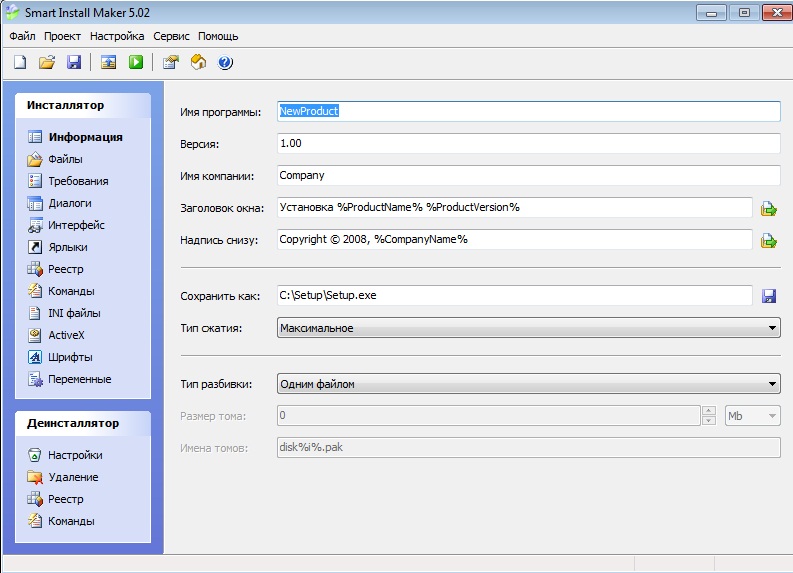Click the New project toolbar icon
Screen dimensions: 793x573
[x=20, y=62]
